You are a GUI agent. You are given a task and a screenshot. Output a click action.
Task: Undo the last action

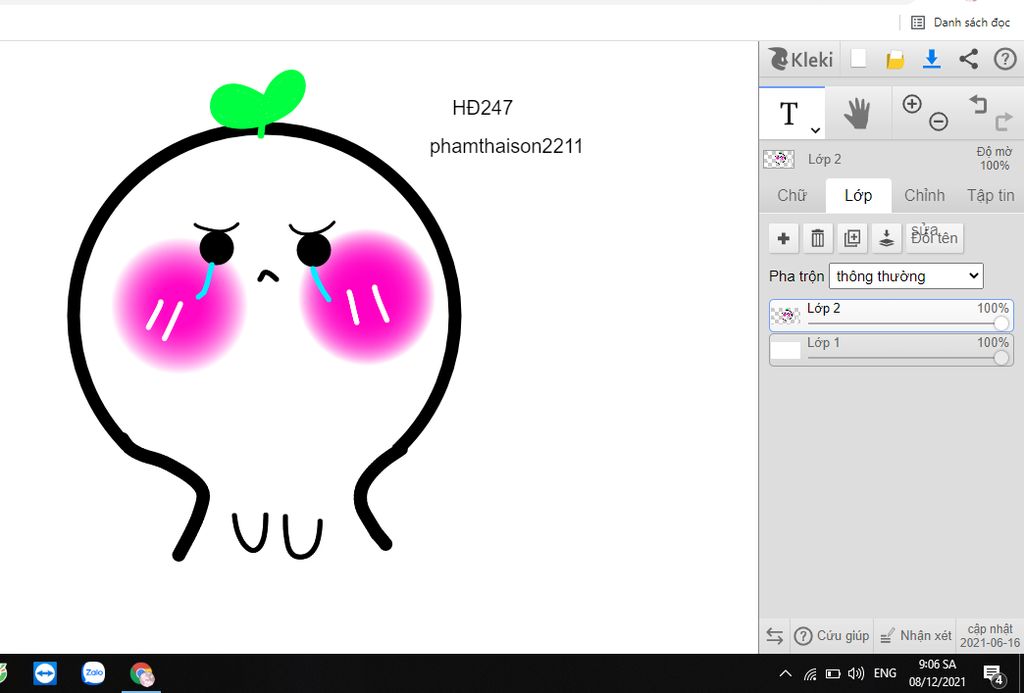point(978,105)
